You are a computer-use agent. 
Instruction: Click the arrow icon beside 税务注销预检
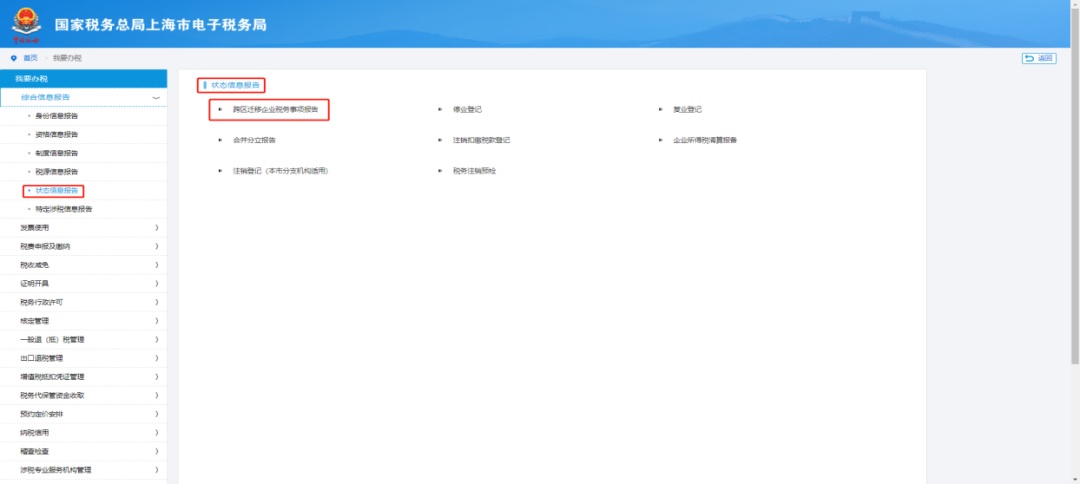pyautogui.click(x=440, y=171)
